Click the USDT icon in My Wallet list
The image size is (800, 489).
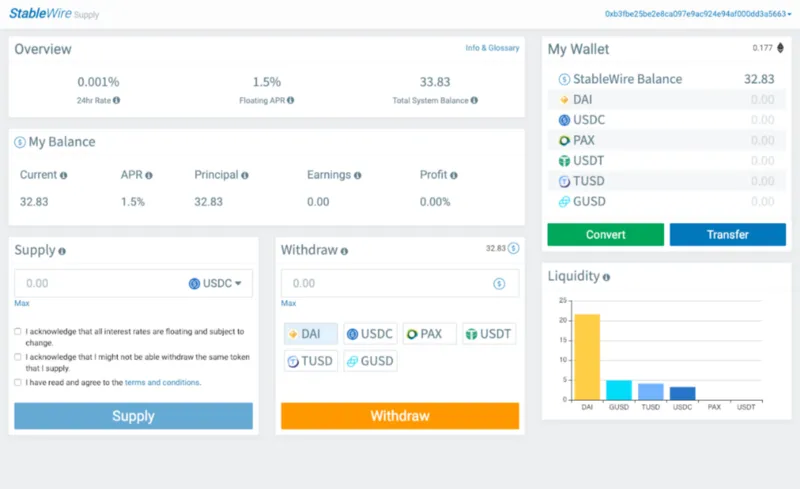(564, 161)
